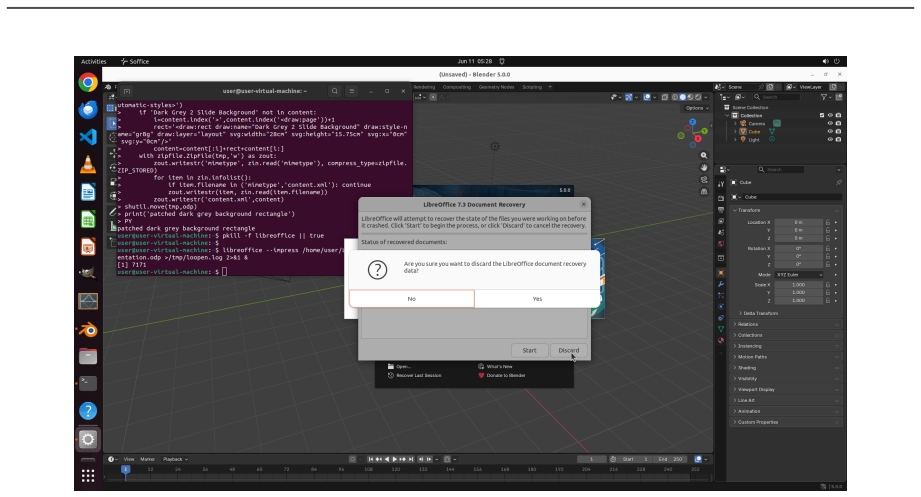Switch to the Geometry Nodes workspace tab
Image resolution: width=921 pixels, height=497 pixels.
click(496, 87)
